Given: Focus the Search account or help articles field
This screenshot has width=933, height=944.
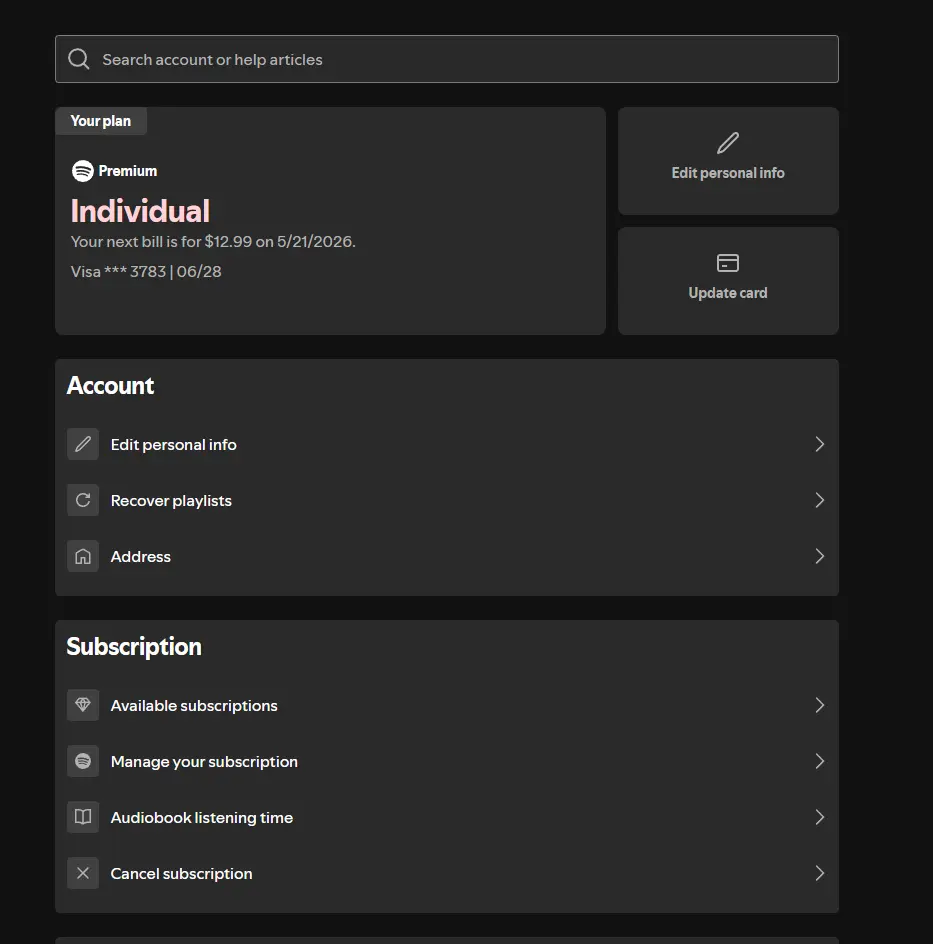Looking at the screenshot, I should click(x=447, y=59).
